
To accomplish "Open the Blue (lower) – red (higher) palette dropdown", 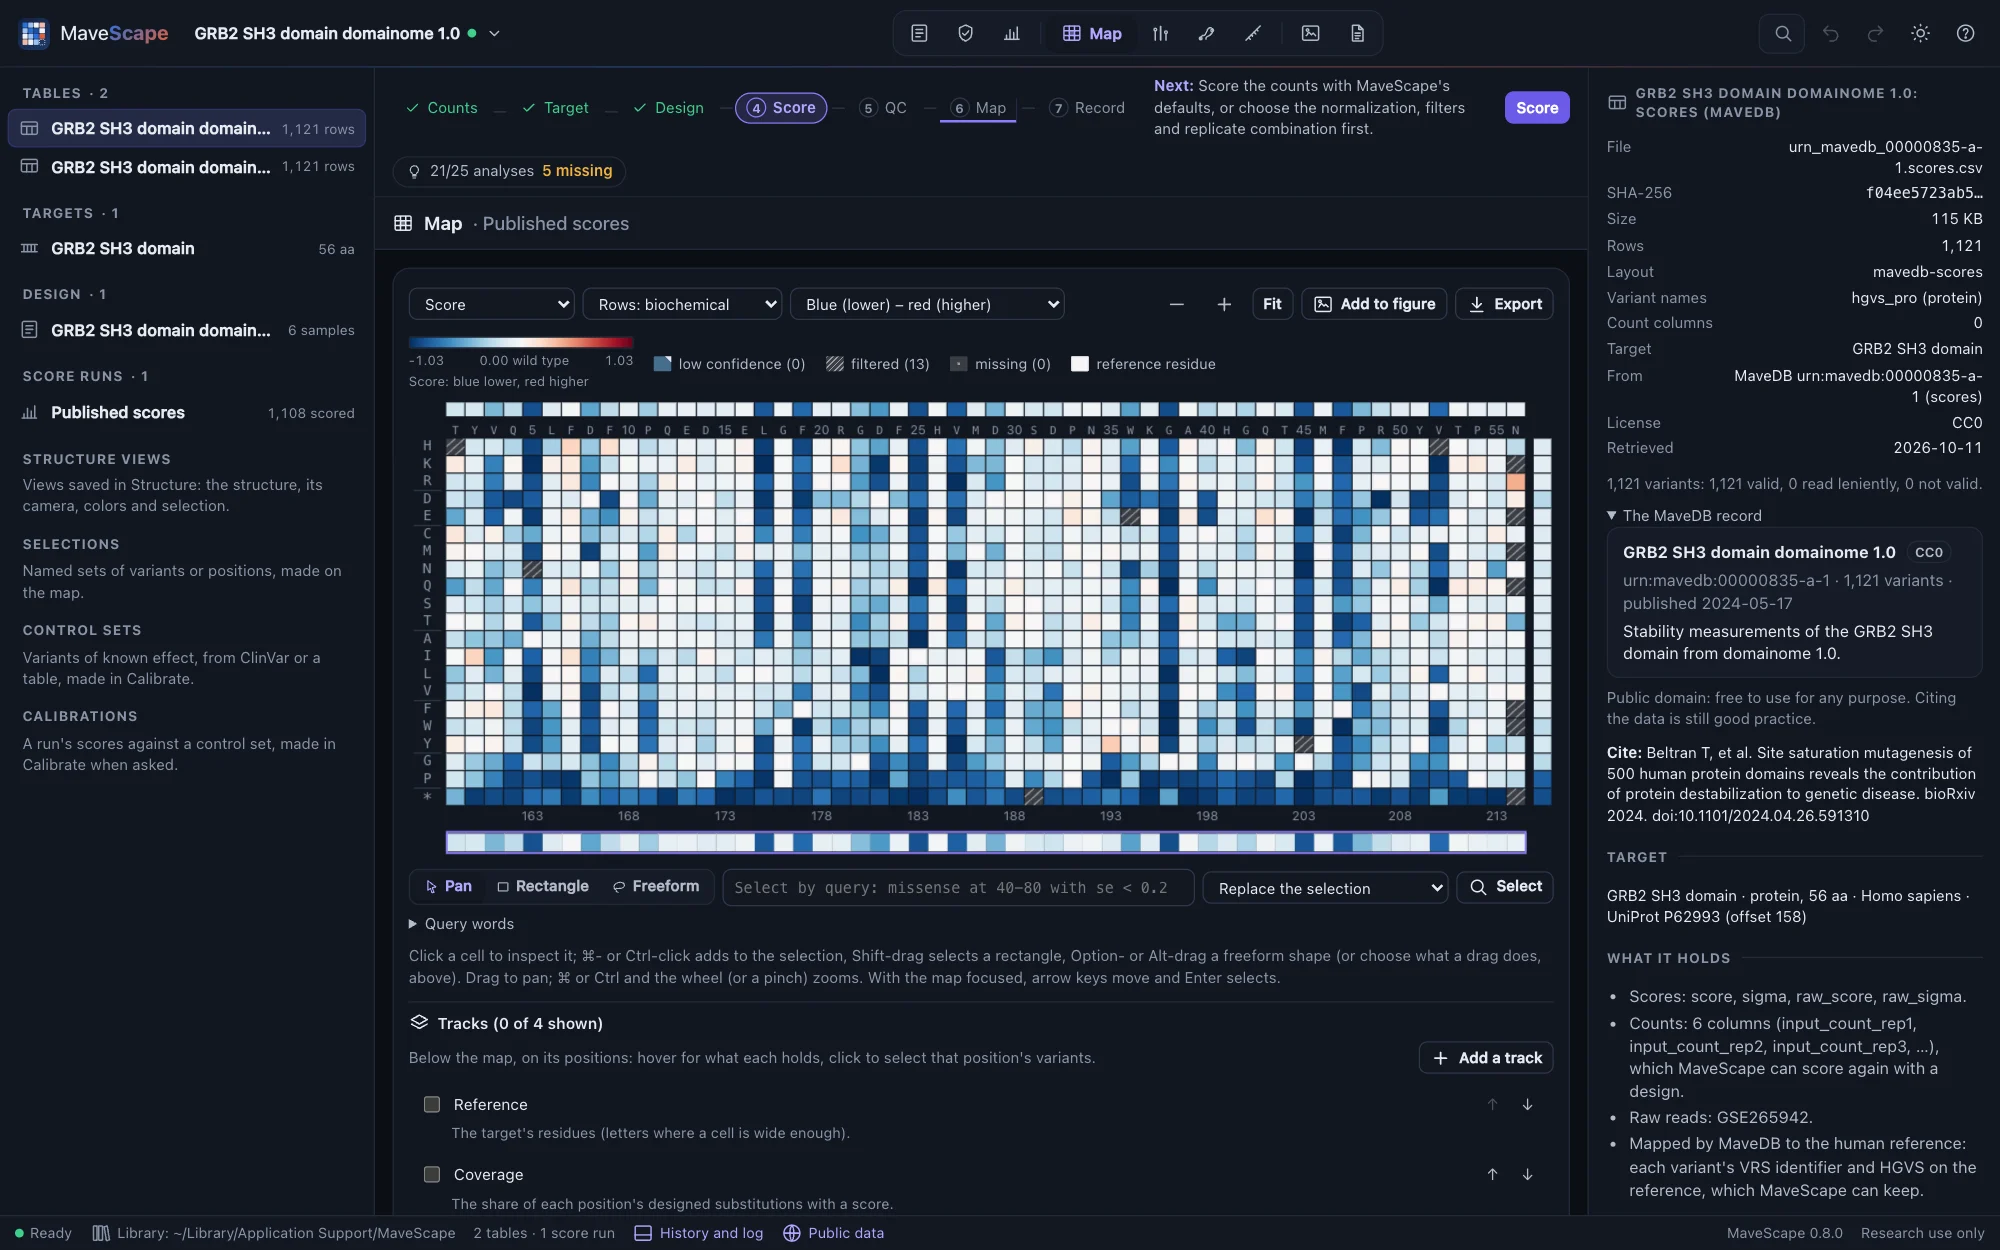I will pos(927,304).
